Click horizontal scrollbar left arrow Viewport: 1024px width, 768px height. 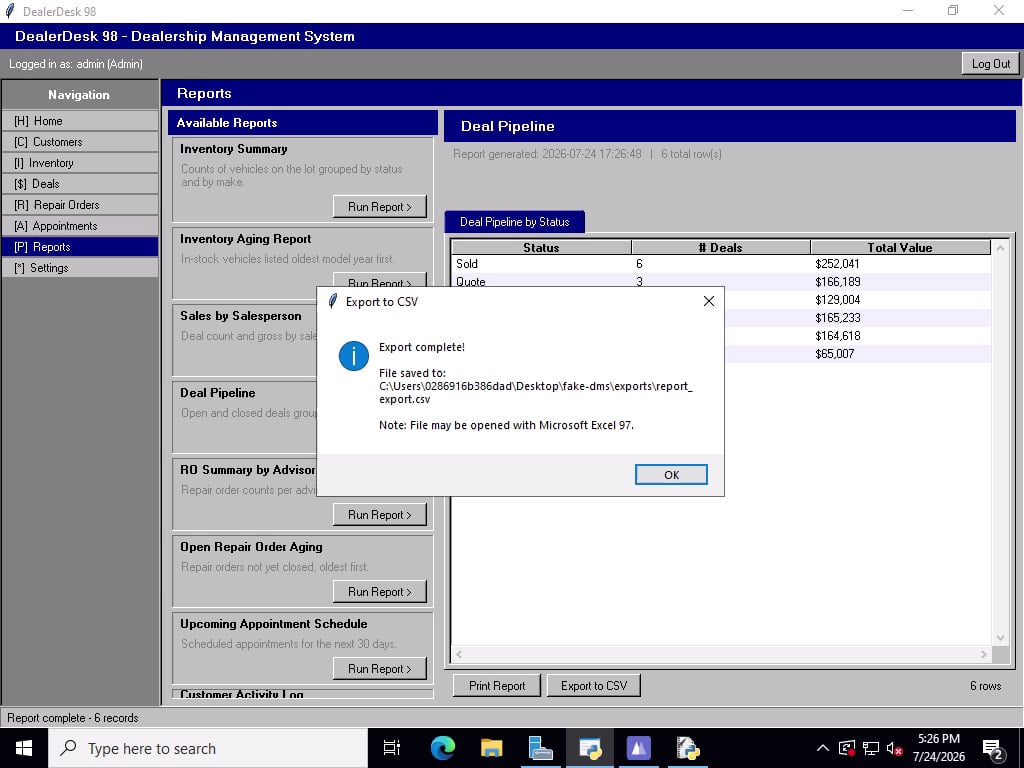459,654
